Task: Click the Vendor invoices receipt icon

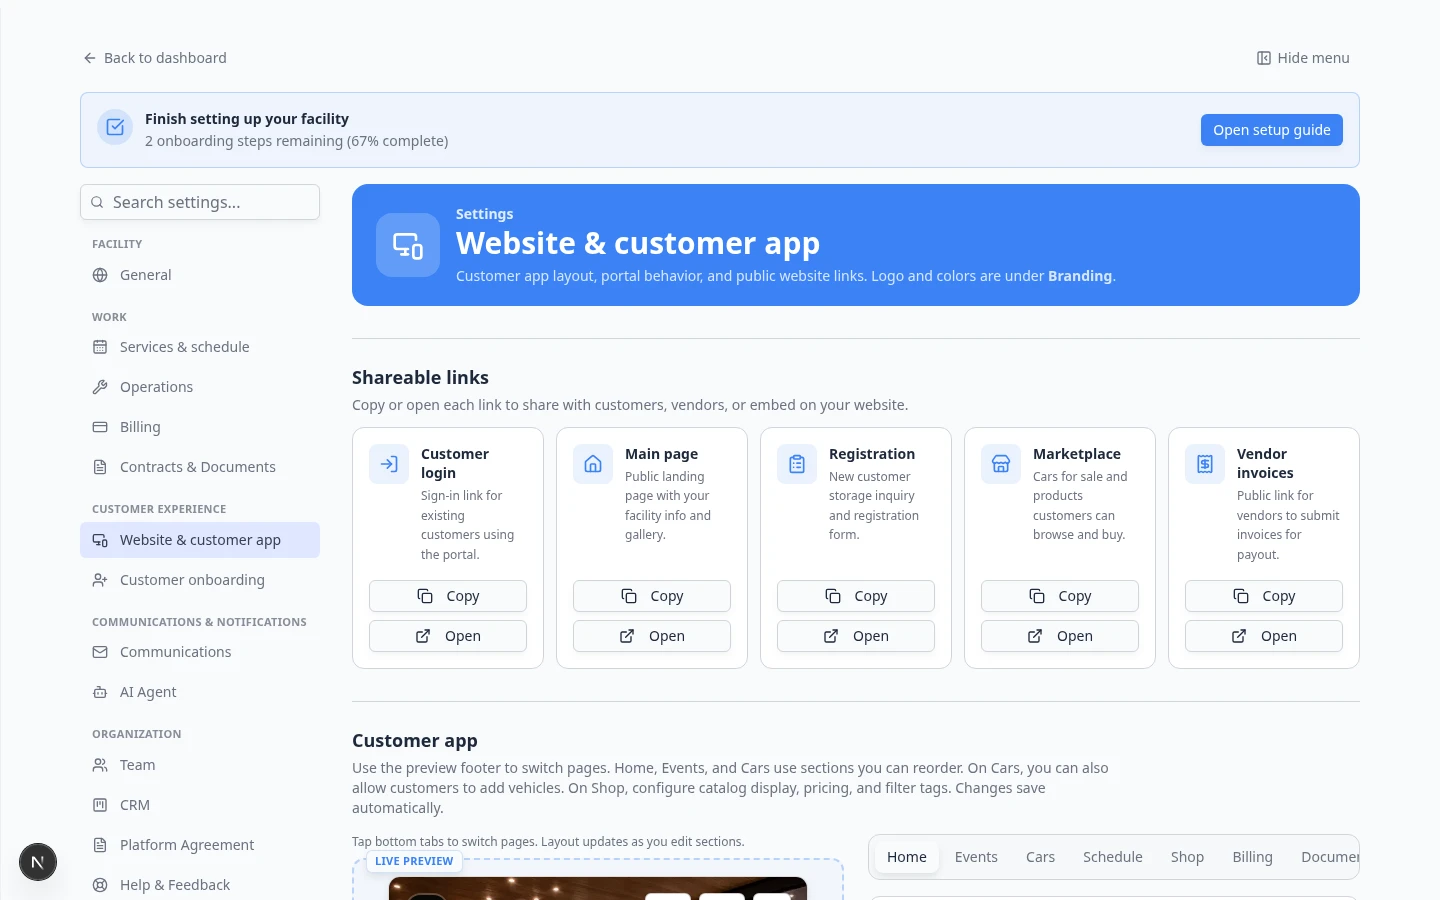Action: point(1205,464)
